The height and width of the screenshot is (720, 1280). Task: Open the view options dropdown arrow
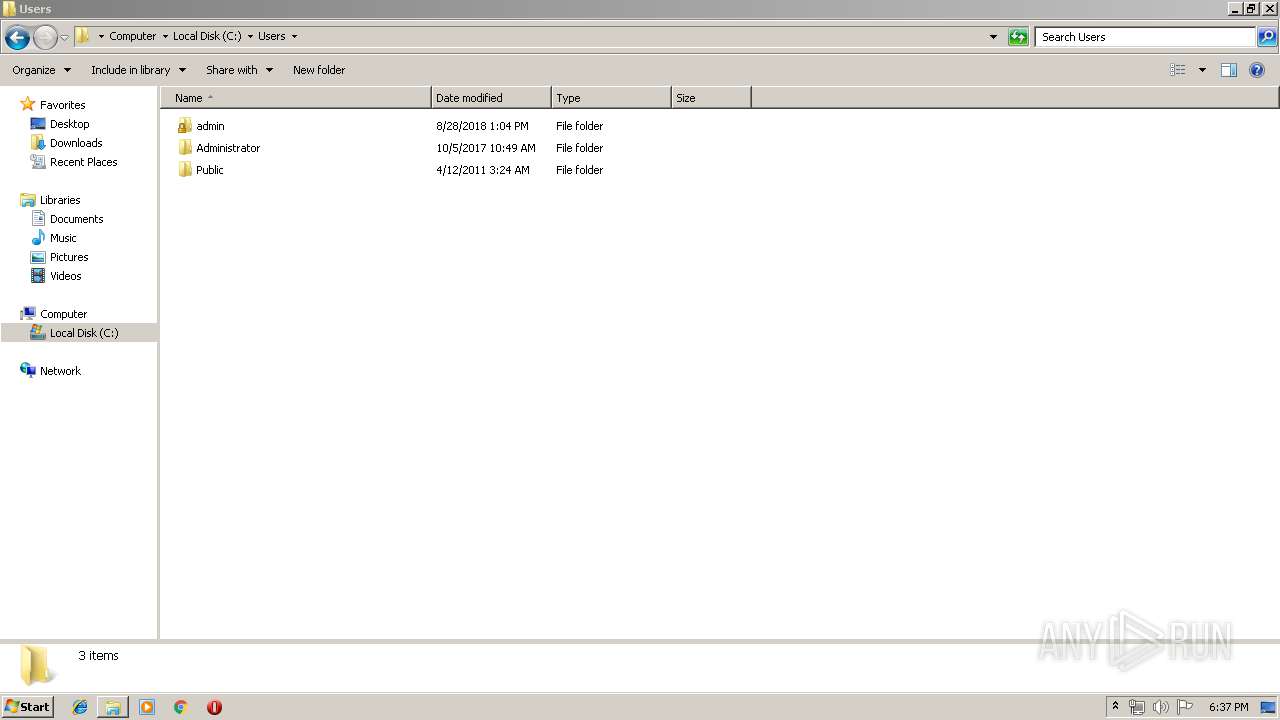click(x=1202, y=70)
